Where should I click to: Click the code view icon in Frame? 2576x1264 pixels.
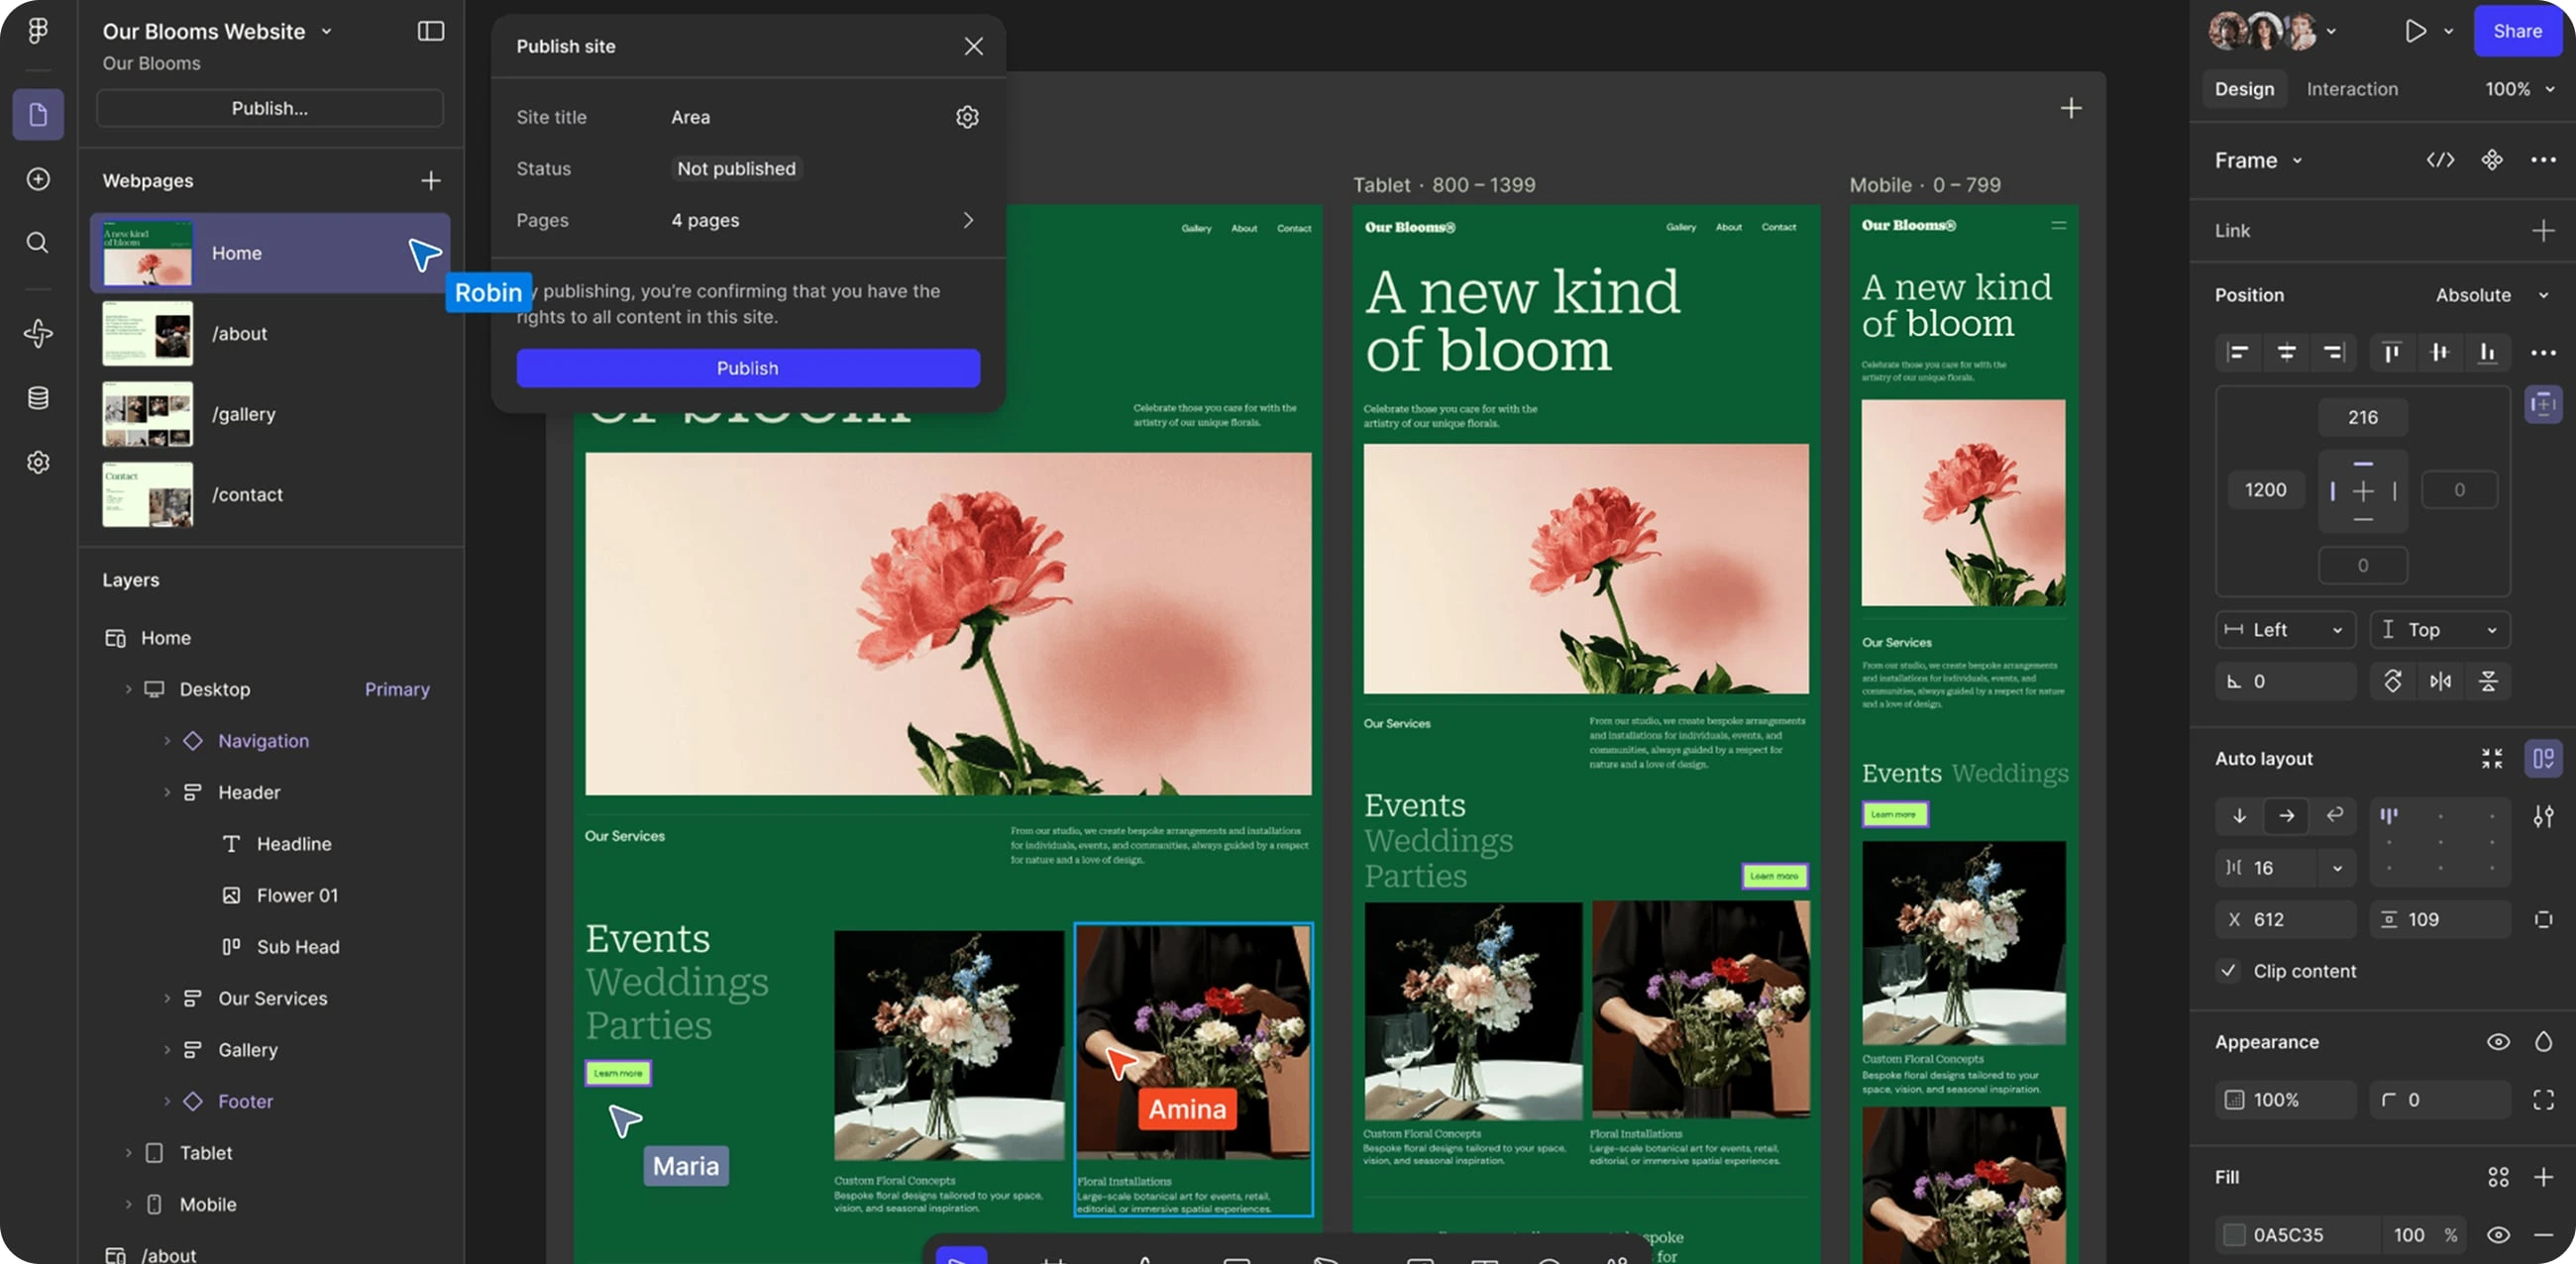point(2440,160)
